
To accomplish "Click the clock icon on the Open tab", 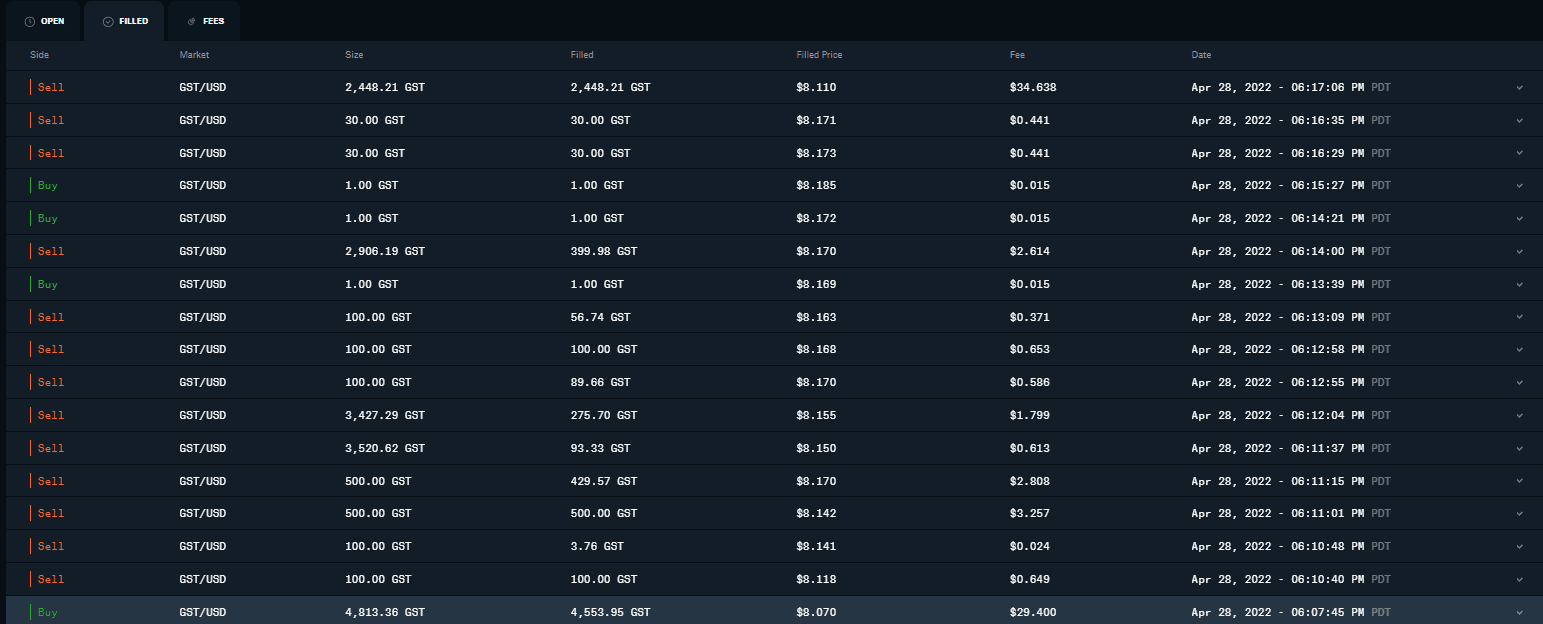I will pos(30,21).
